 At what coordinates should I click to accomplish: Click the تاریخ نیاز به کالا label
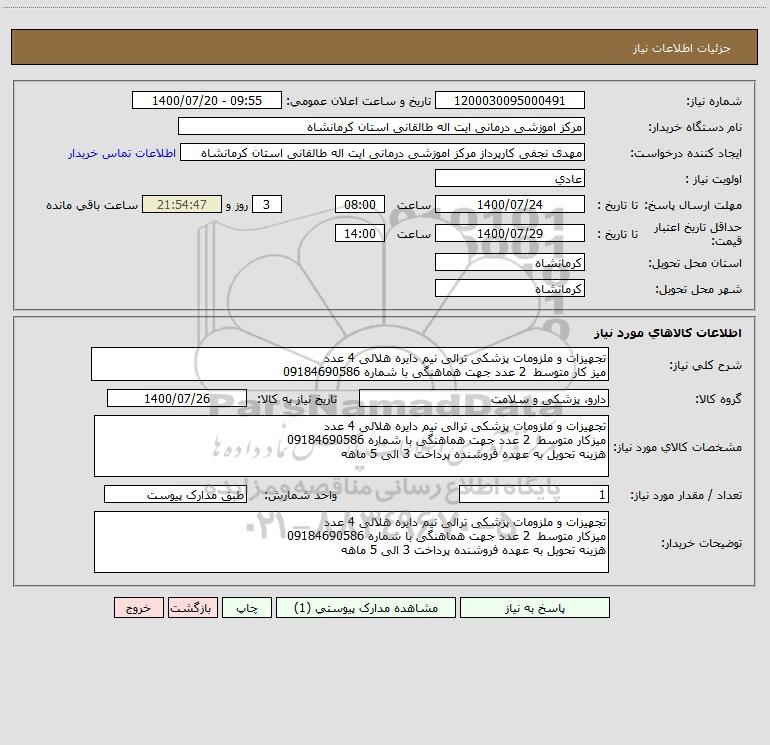coord(298,399)
